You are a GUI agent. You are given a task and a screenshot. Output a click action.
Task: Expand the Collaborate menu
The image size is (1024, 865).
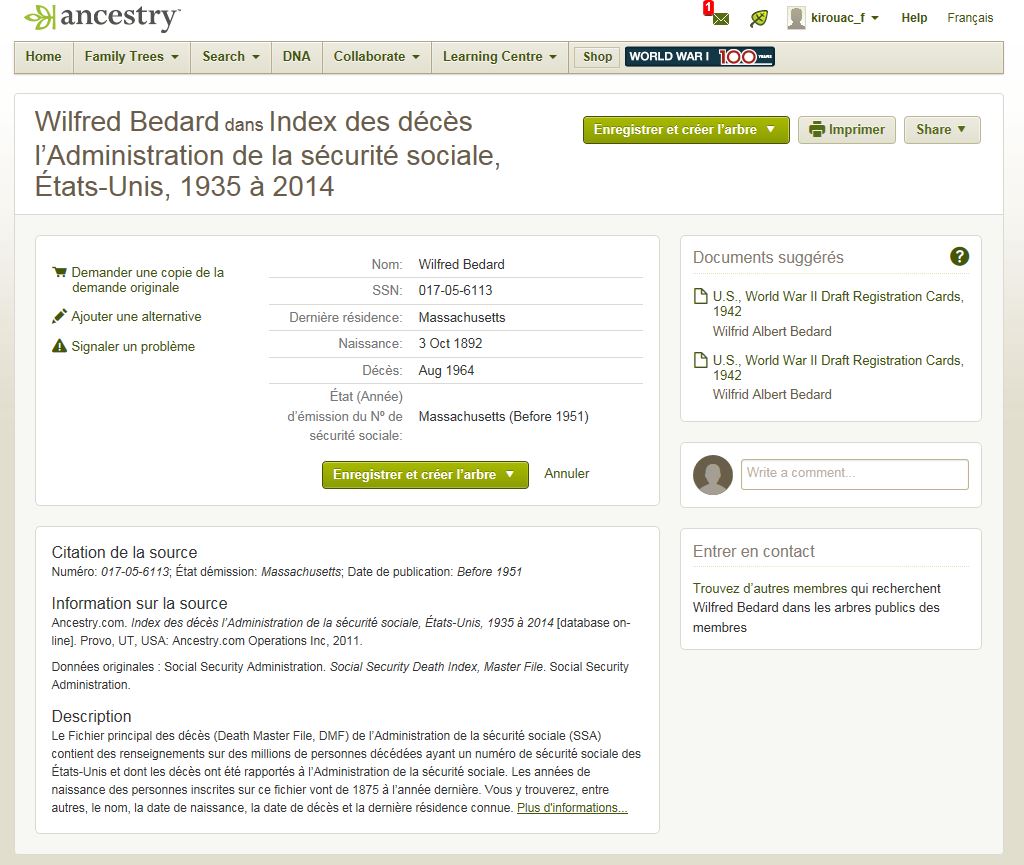click(376, 57)
